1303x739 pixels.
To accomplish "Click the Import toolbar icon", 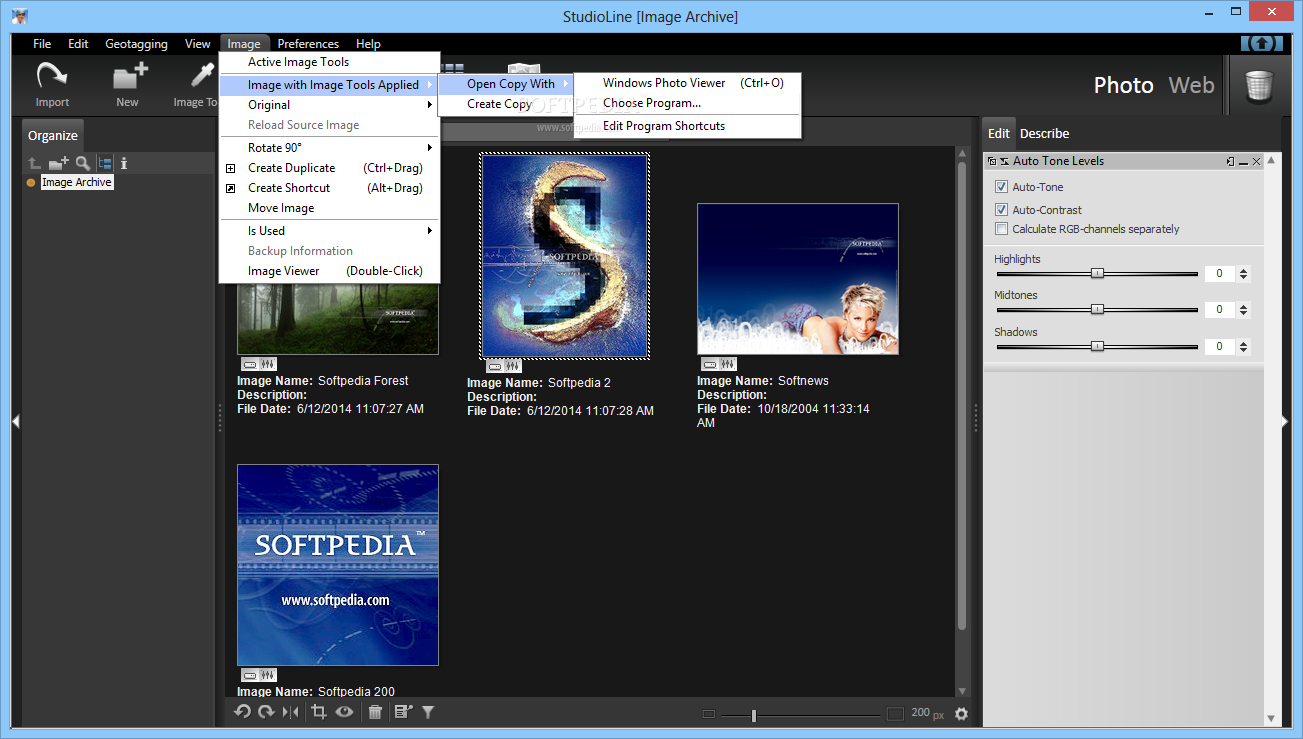I will (x=52, y=76).
